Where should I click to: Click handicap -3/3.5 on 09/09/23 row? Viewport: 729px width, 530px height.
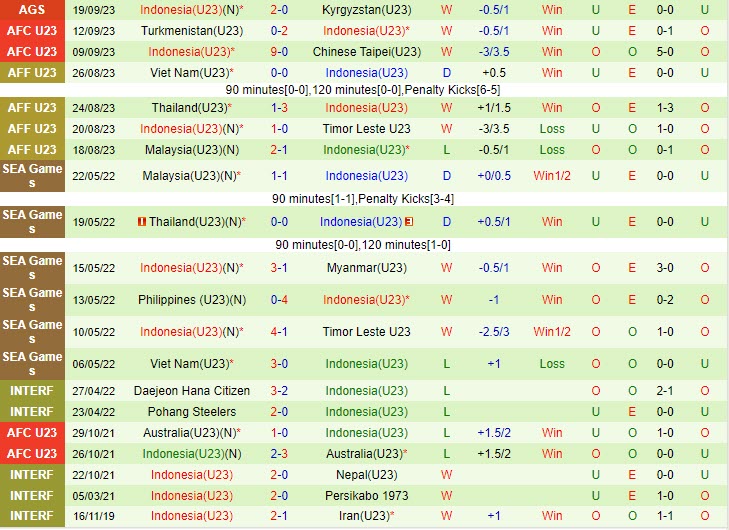[x=494, y=52]
